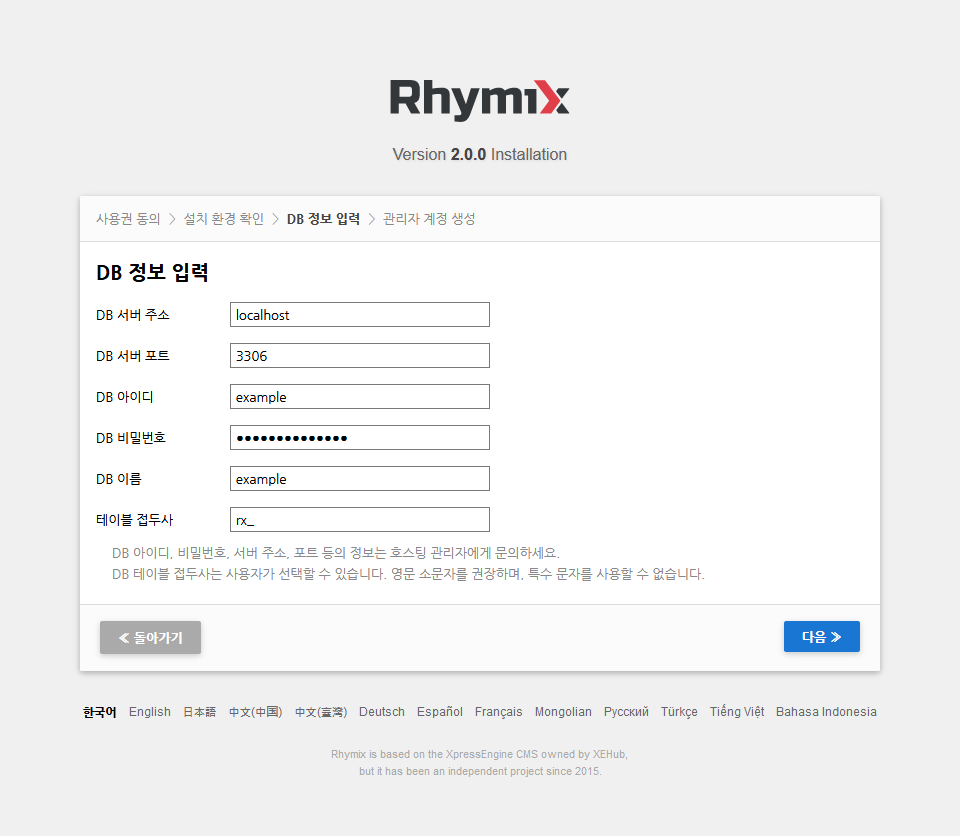The width and height of the screenshot is (960, 836).
Task: Open the 설치 환경 확인 step
Action: coord(224,218)
